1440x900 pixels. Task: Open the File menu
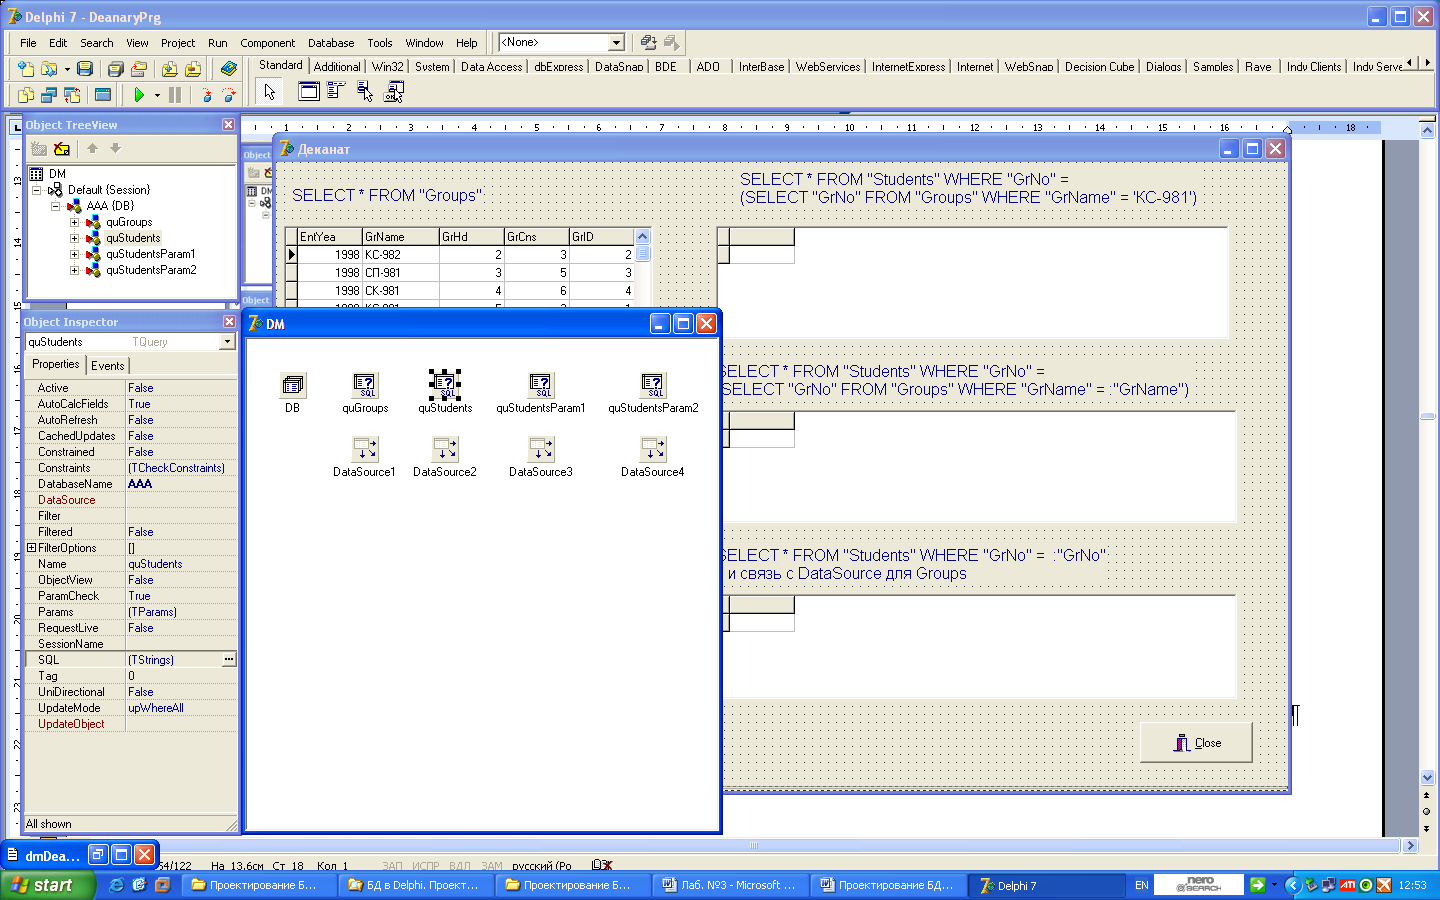point(28,43)
